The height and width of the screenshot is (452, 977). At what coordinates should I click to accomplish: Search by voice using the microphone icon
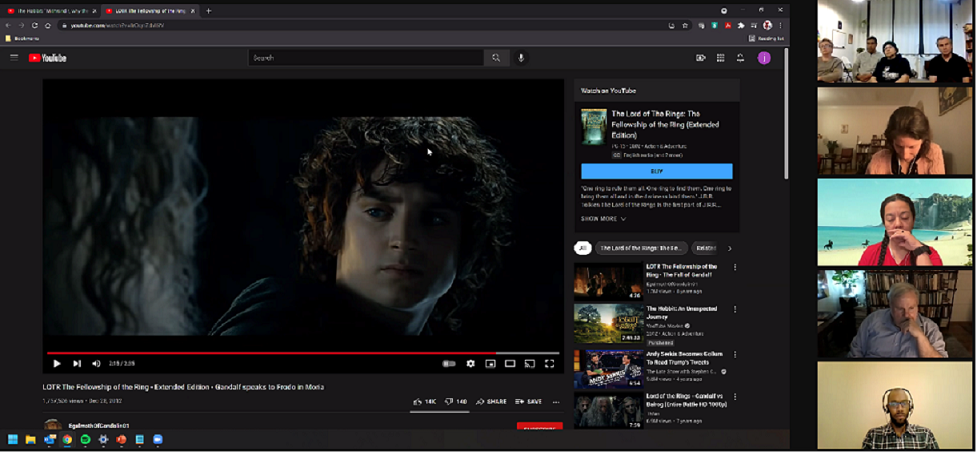pos(521,58)
